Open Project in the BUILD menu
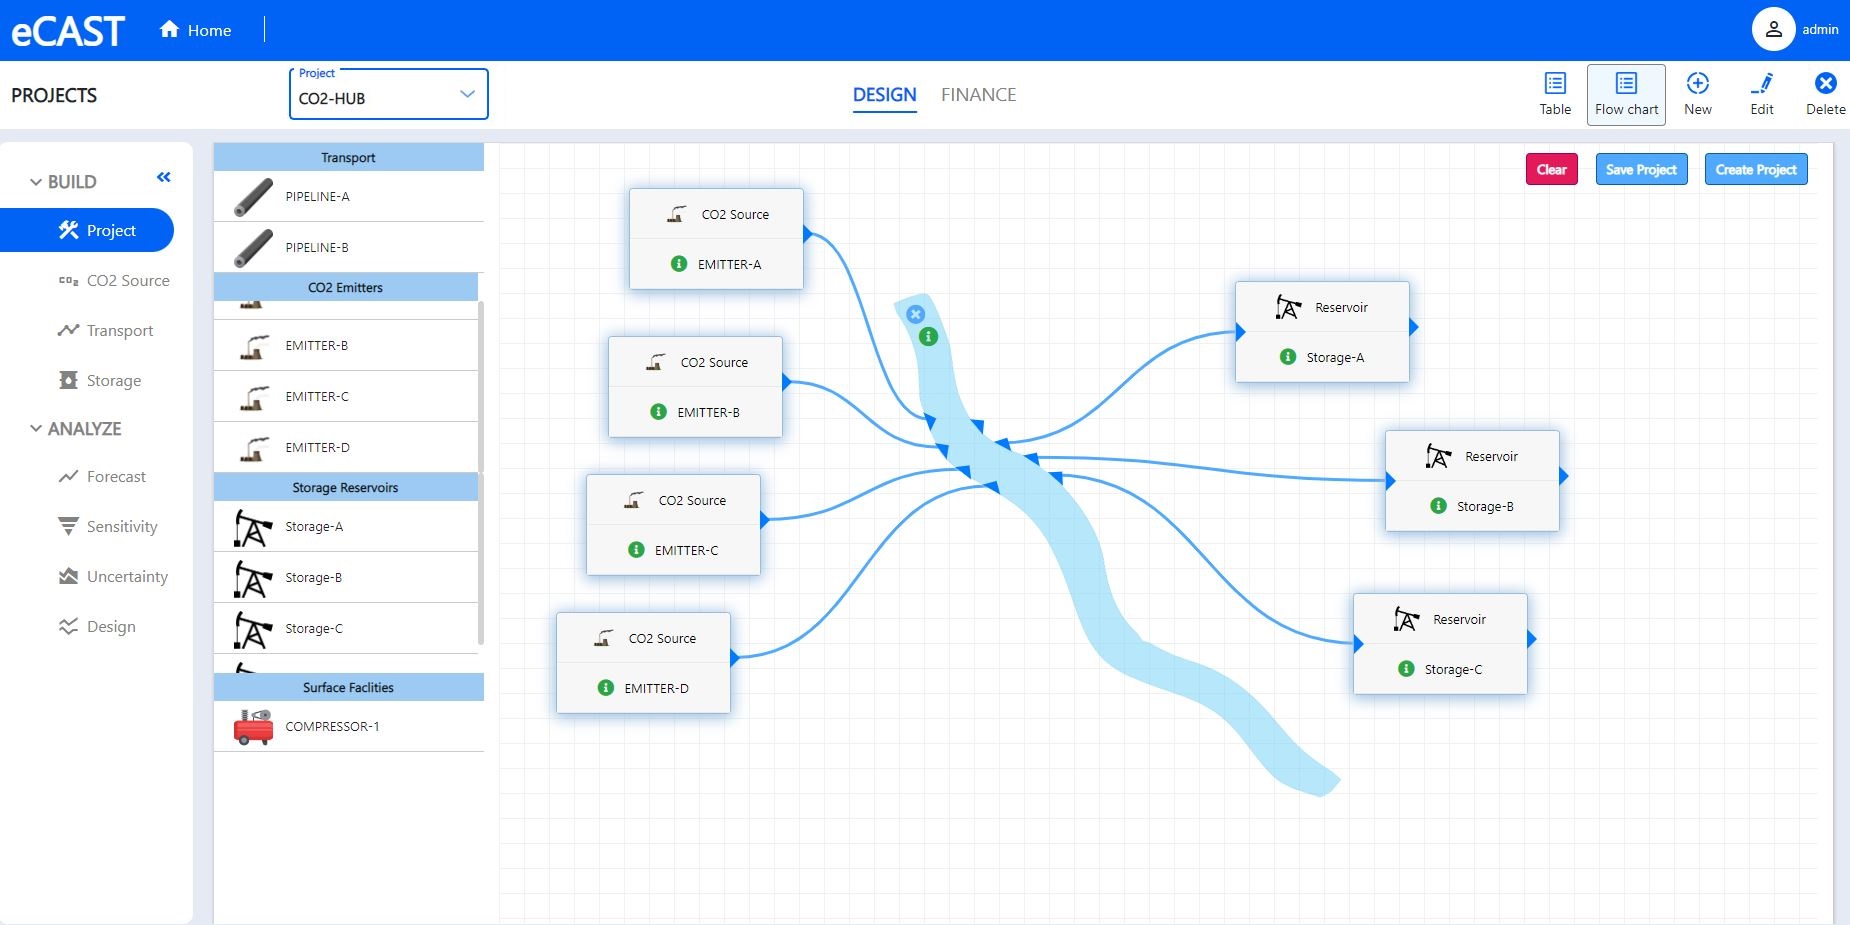1850x925 pixels. (87, 230)
